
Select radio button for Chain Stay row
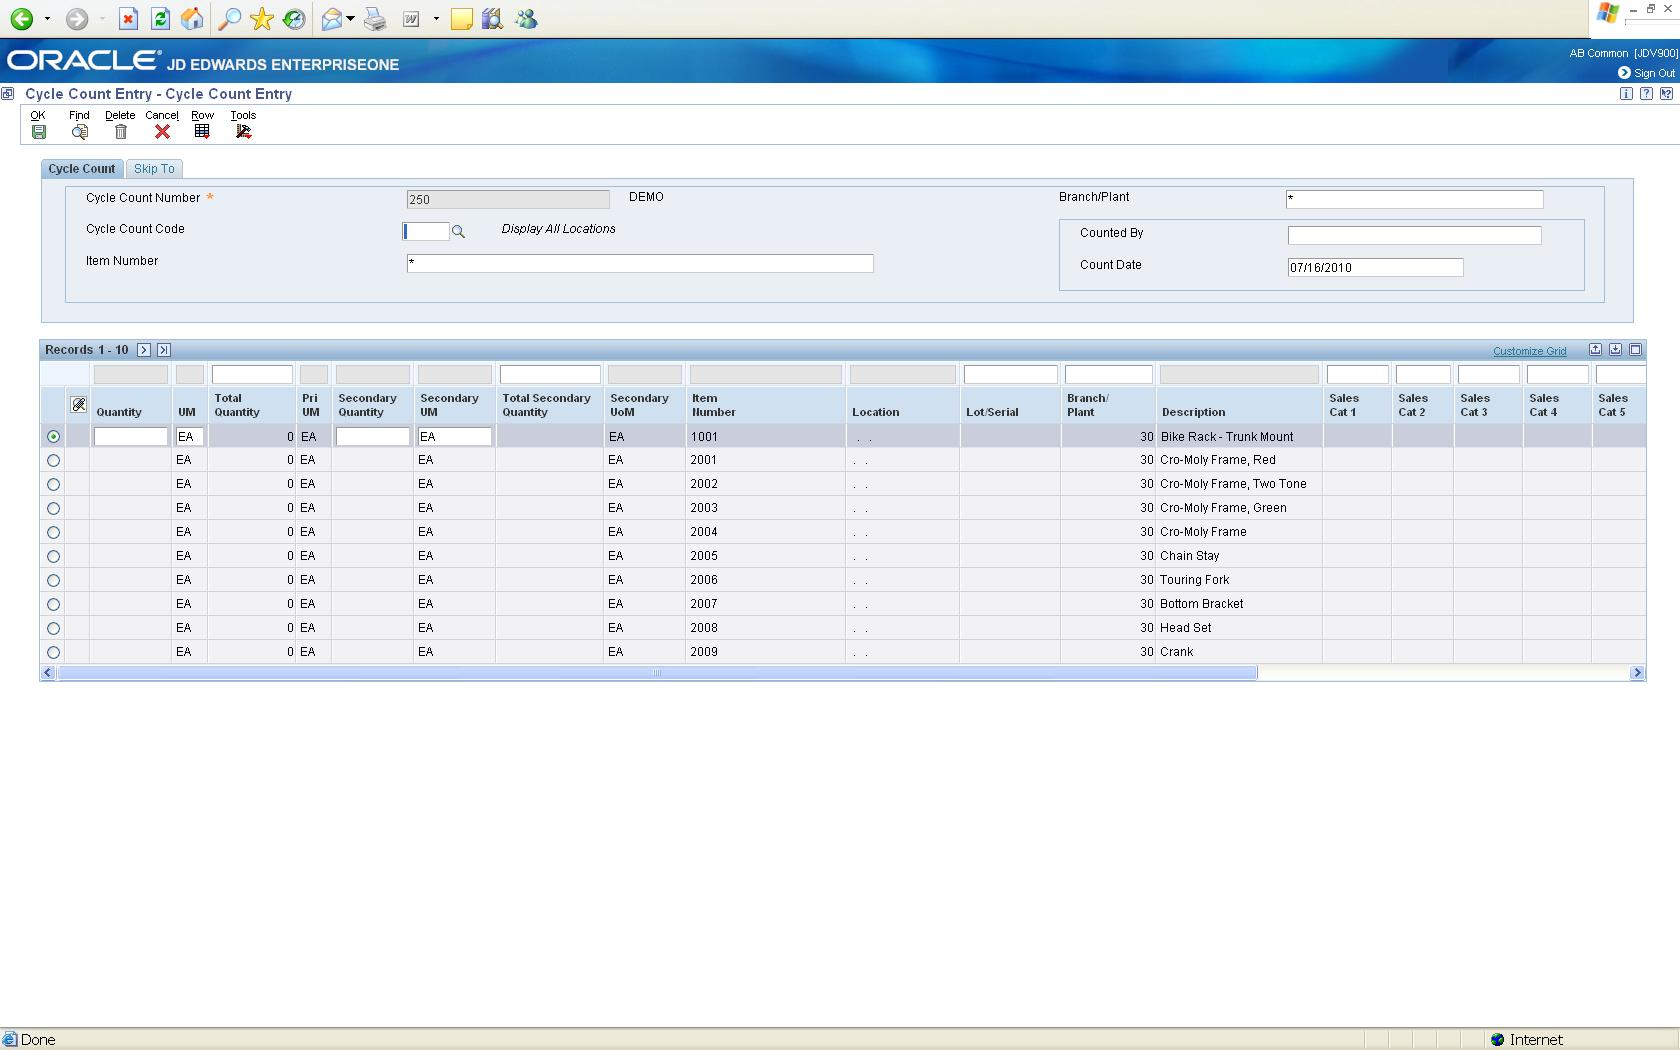(54, 557)
